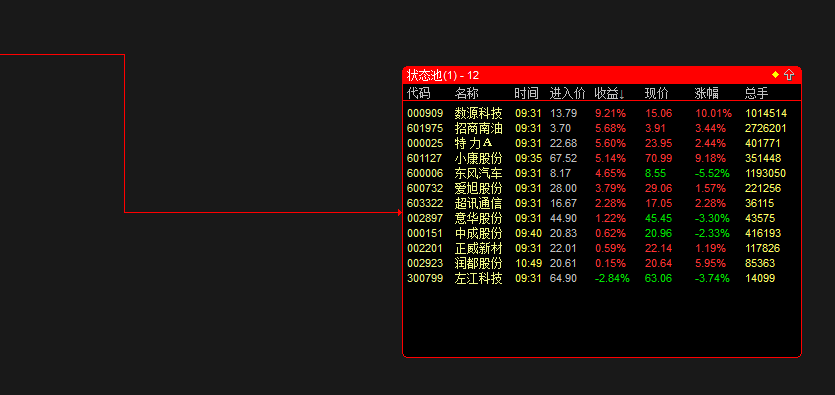Viewport: 835px width, 395px height.
Task: Select stock code 002923
Action: pyautogui.click(x=425, y=263)
